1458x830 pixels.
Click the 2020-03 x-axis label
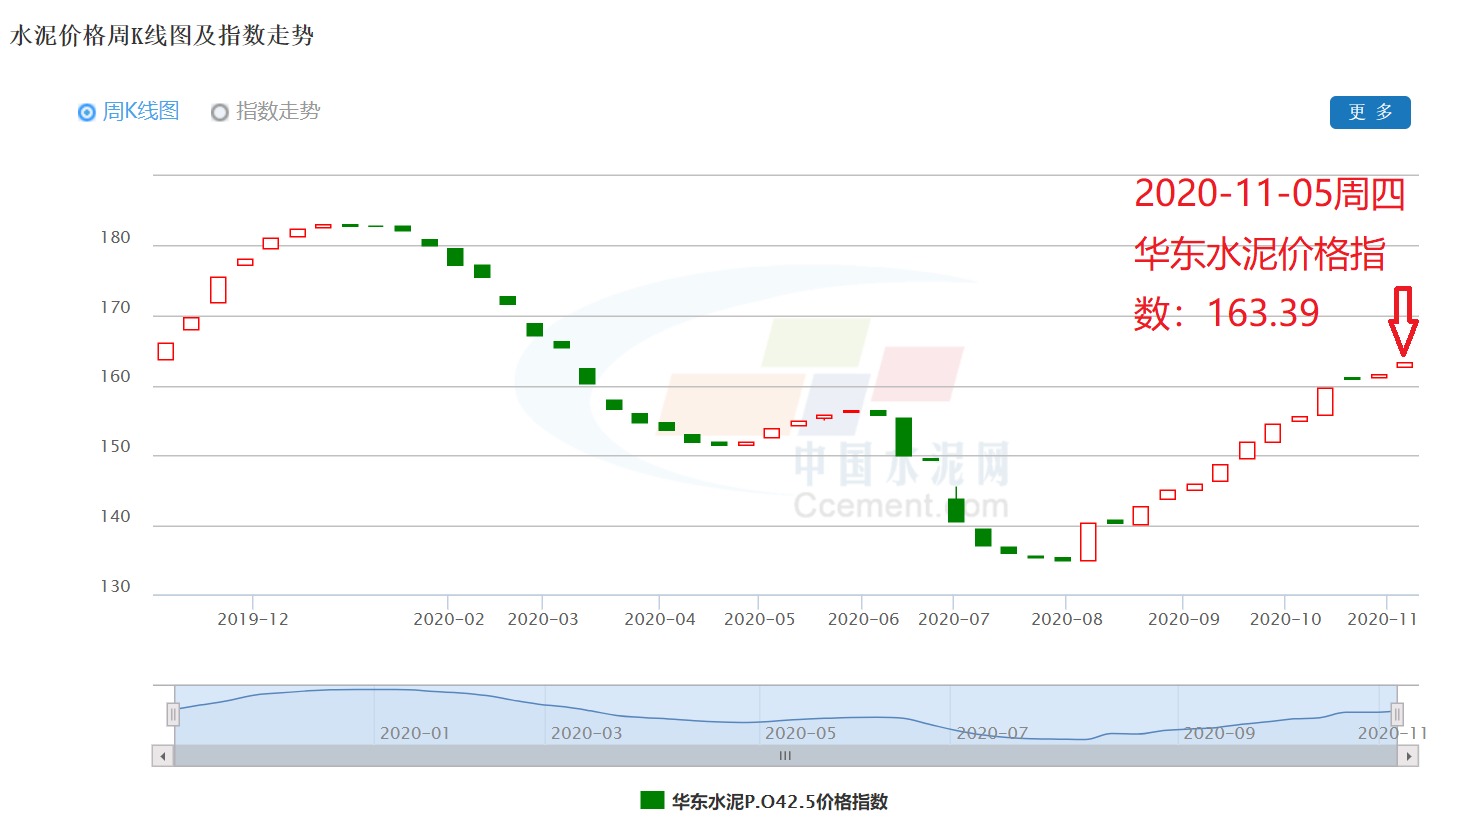pyautogui.click(x=543, y=619)
